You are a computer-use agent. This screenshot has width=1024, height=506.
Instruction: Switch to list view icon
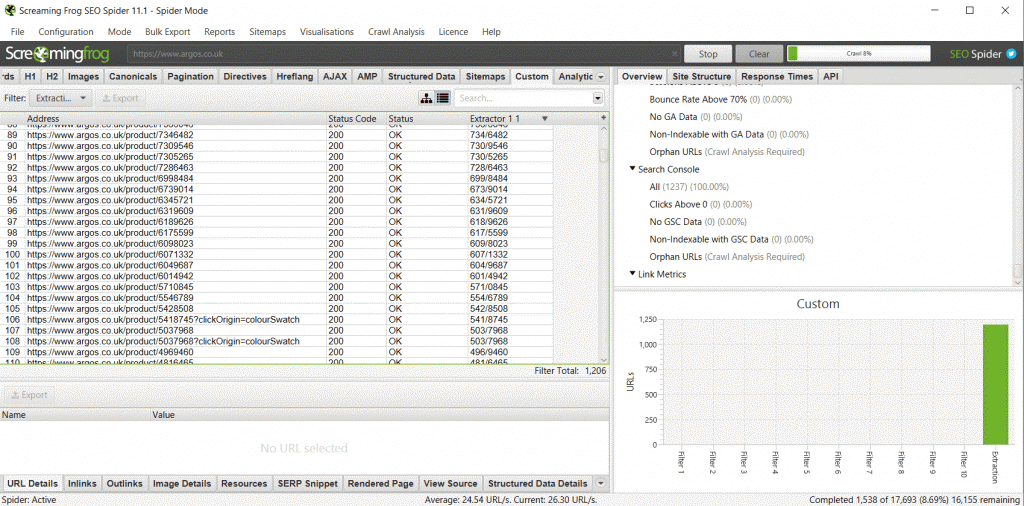point(443,98)
